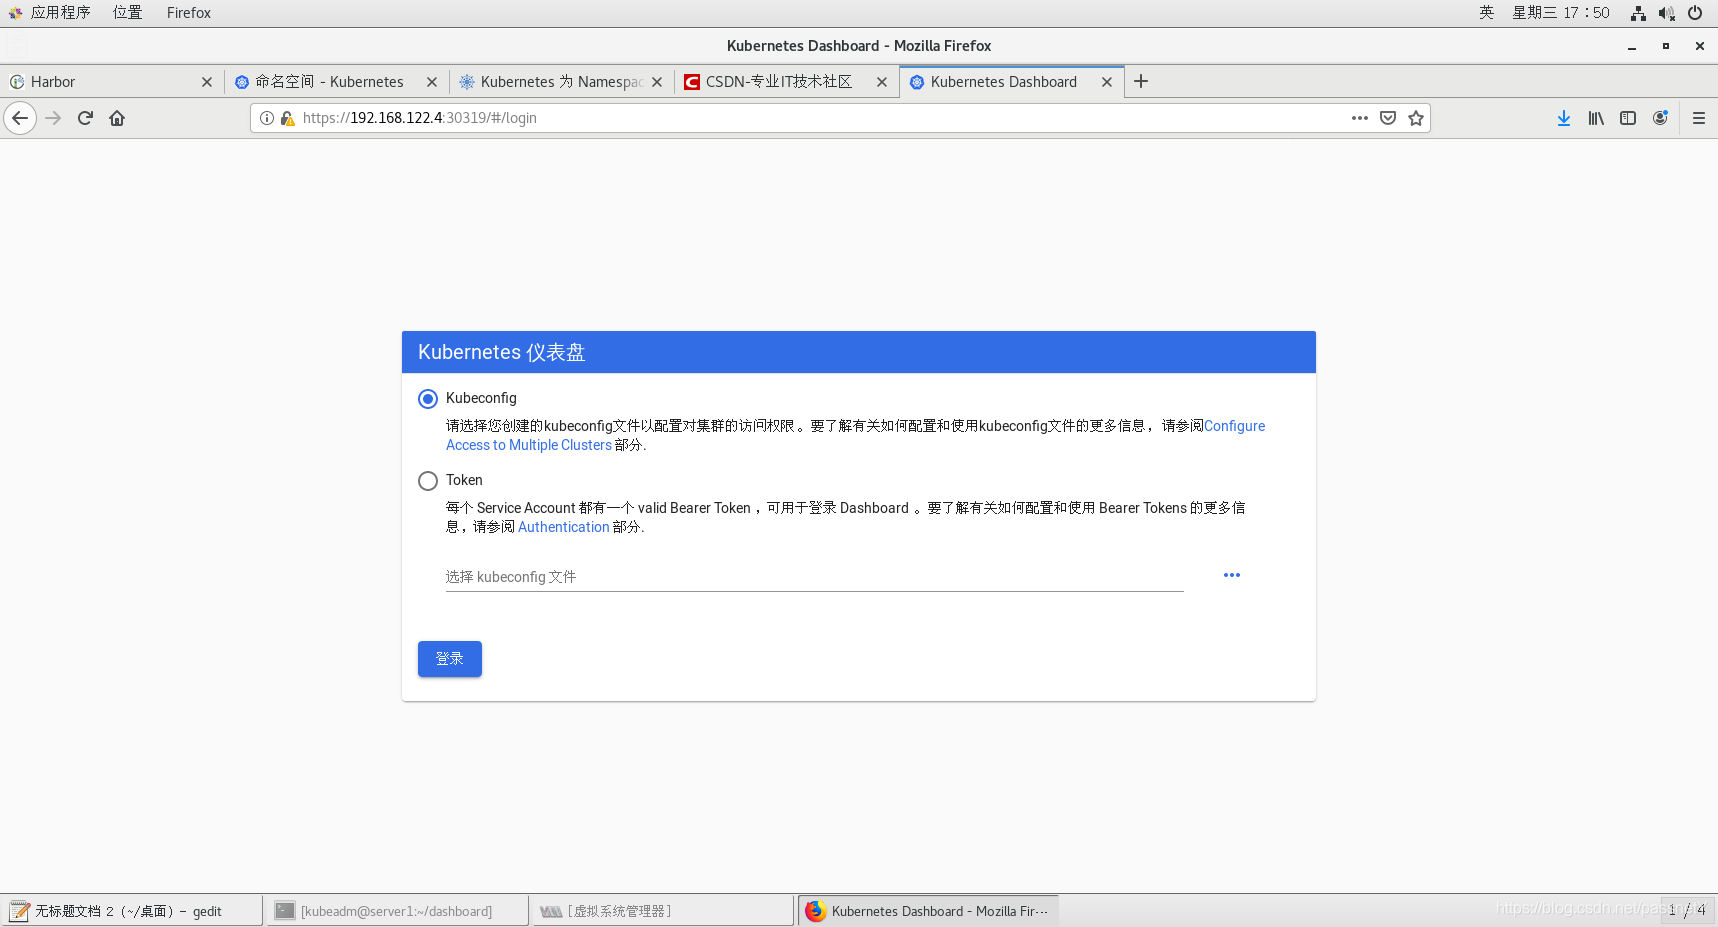Viewport: 1718px width, 927px height.
Task: Bookmark this page with the star icon
Action: tap(1416, 118)
